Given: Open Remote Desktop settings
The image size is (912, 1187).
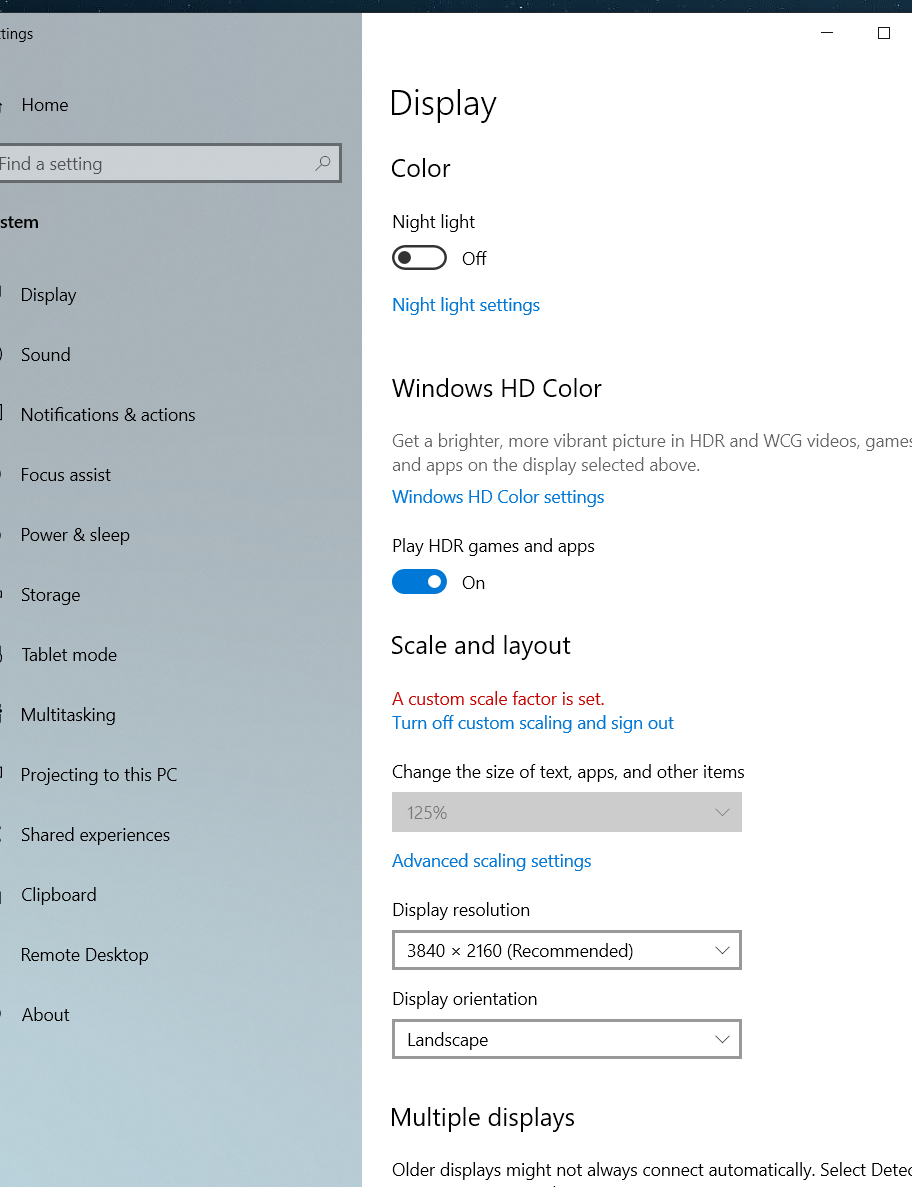Looking at the screenshot, I should coord(84,955).
